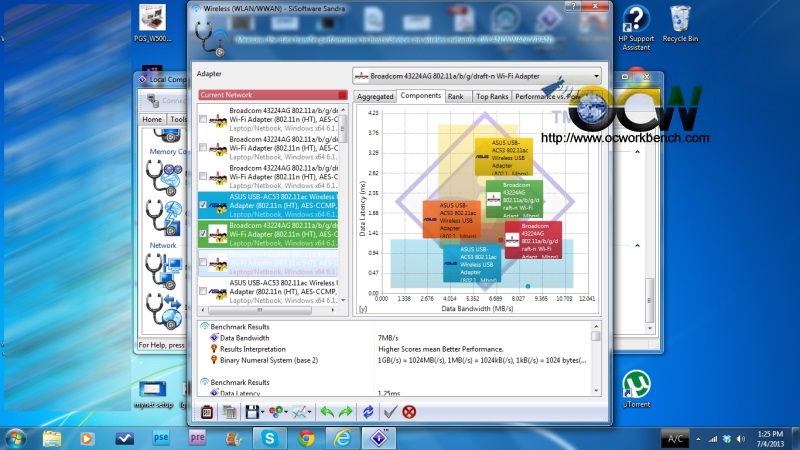
Task: Click the green back arrow toolbar icon
Action: coord(327,412)
